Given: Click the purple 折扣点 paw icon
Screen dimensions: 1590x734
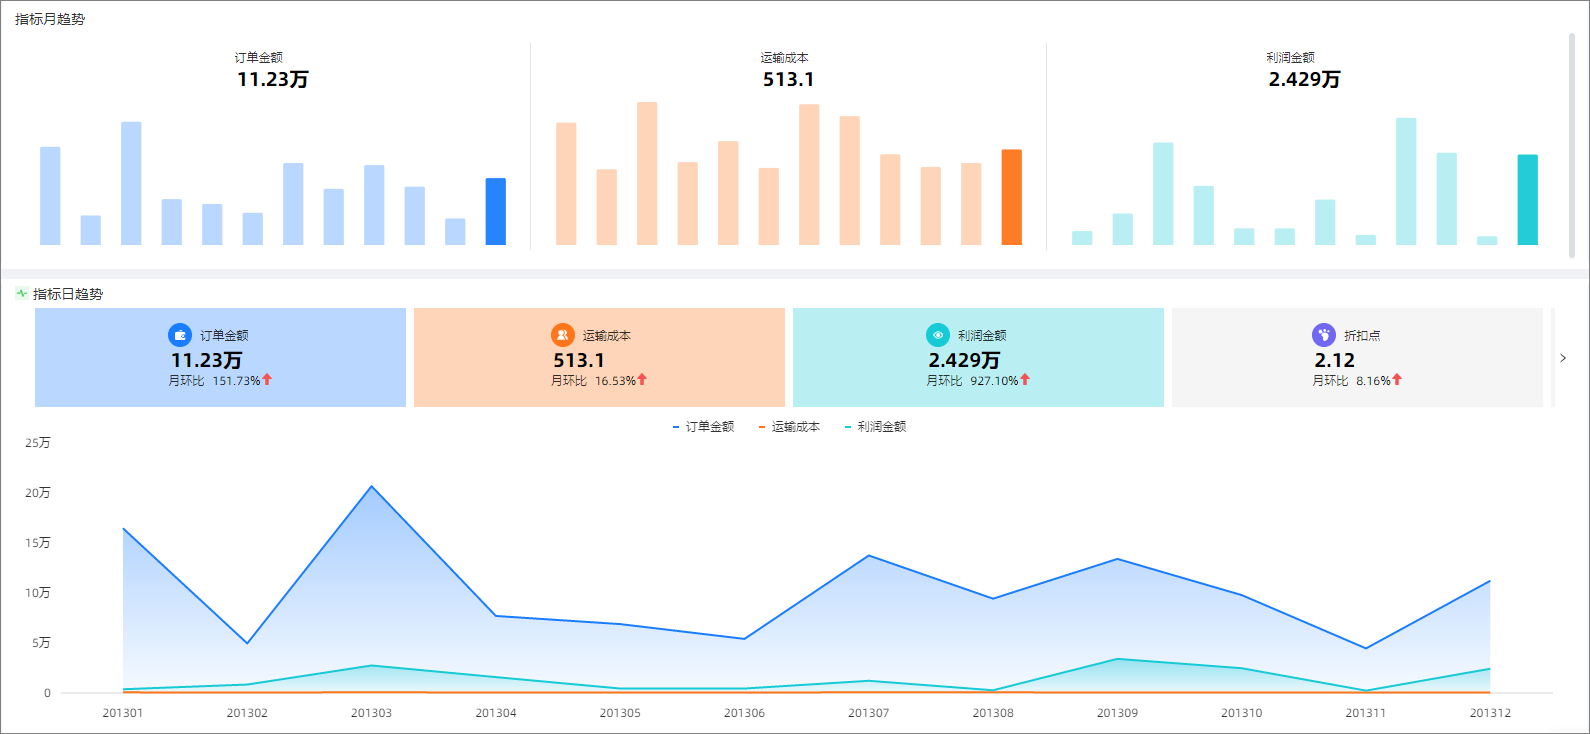Looking at the screenshot, I should 1323,335.
